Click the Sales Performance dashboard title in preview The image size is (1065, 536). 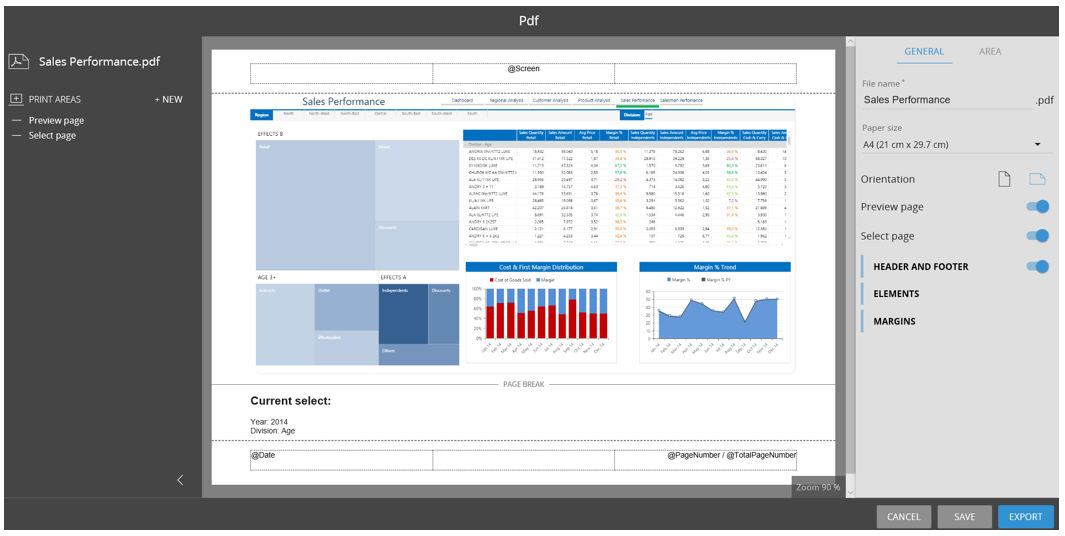(344, 101)
